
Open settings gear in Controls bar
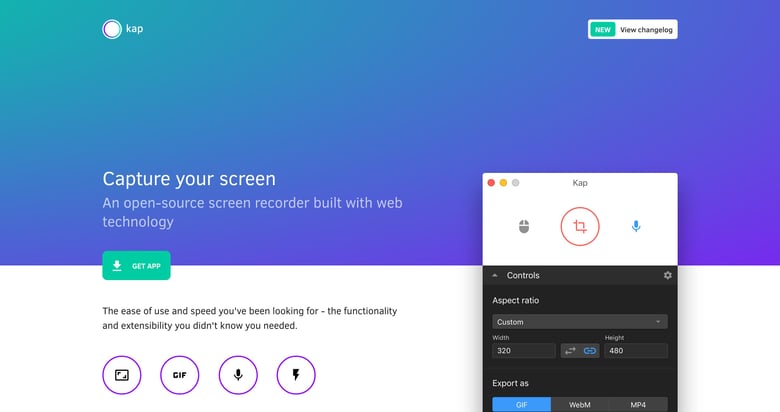[x=668, y=275]
